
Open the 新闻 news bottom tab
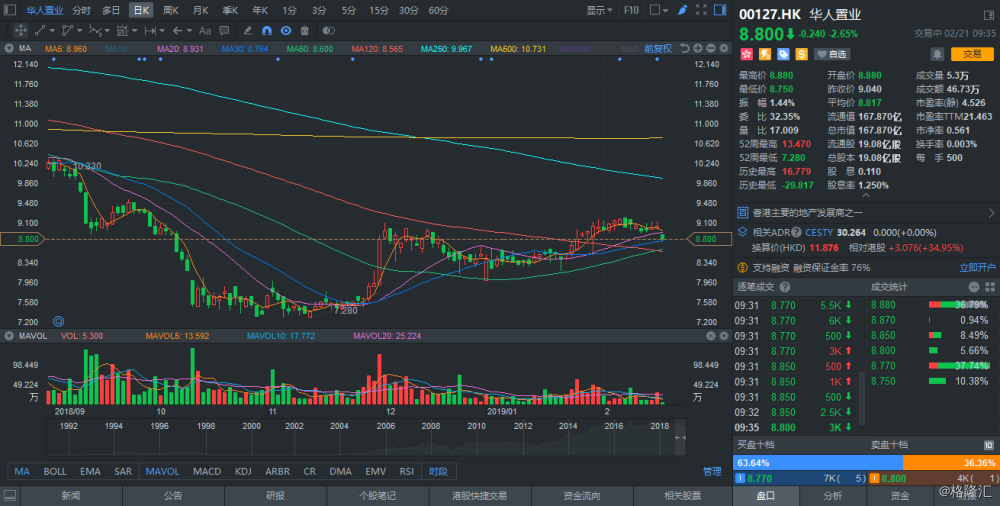(x=71, y=496)
